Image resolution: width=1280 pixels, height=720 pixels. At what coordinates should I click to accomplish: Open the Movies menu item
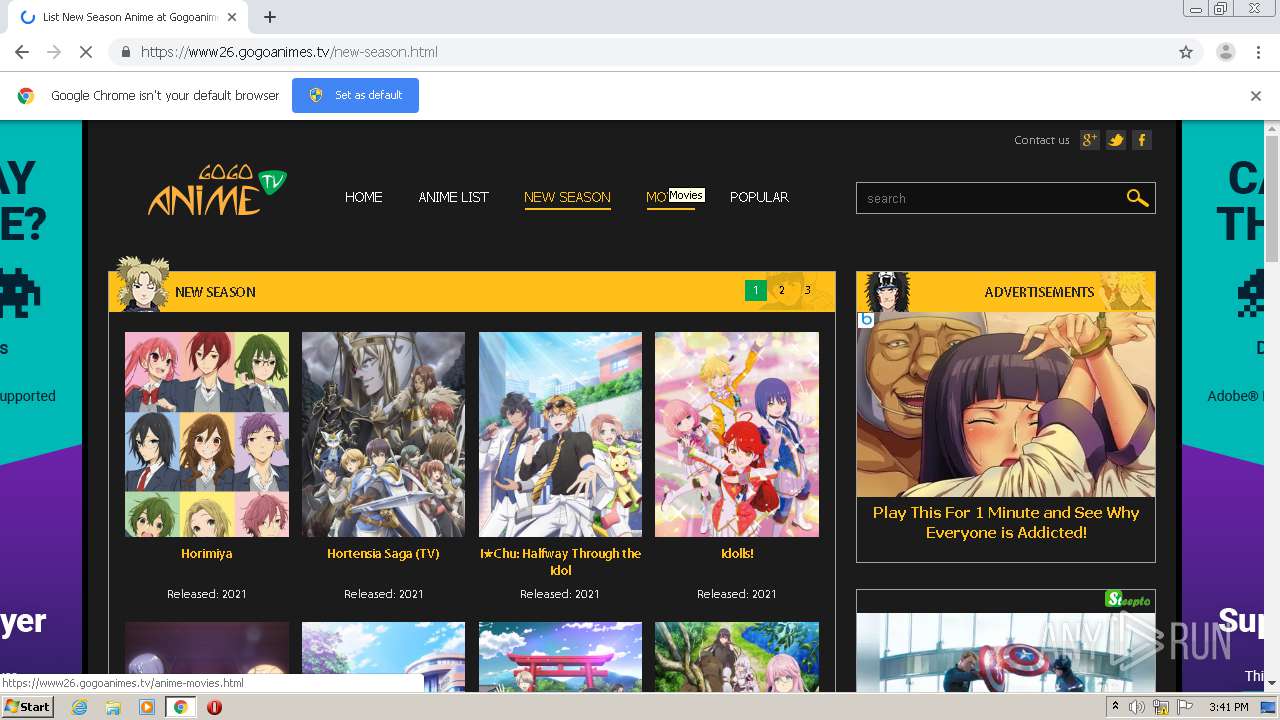[x=670, y=197]
